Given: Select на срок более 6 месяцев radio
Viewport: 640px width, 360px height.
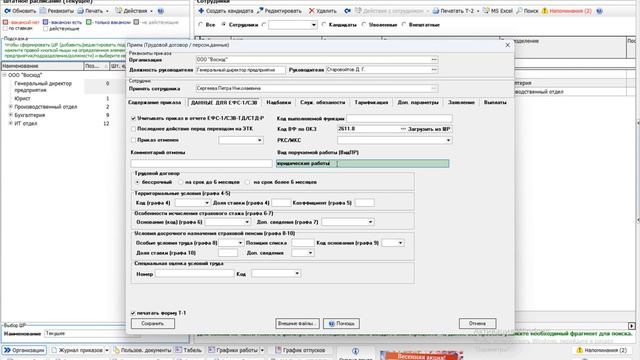Looking at the screenshot, I should [x=248, y=182].
